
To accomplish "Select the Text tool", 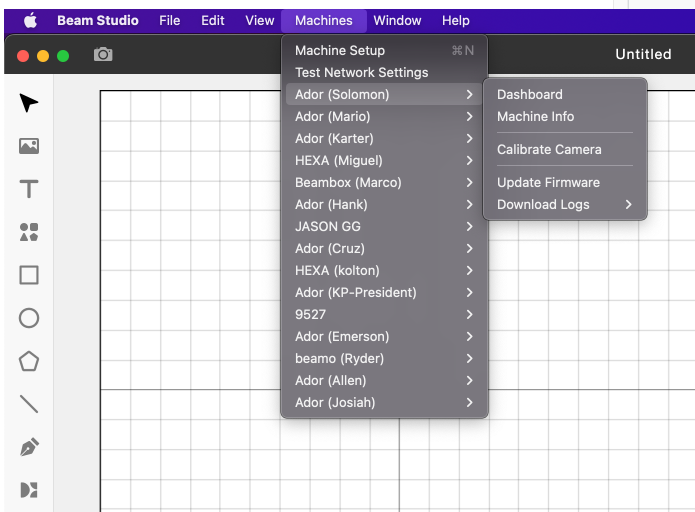I will tap(29, 189).
